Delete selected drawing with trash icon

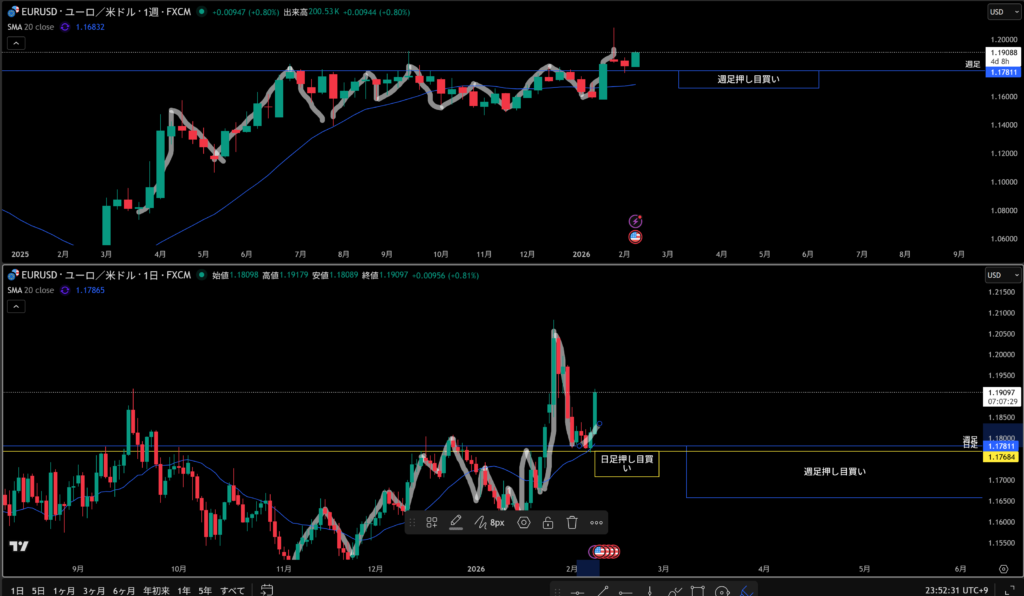point(572,522)
